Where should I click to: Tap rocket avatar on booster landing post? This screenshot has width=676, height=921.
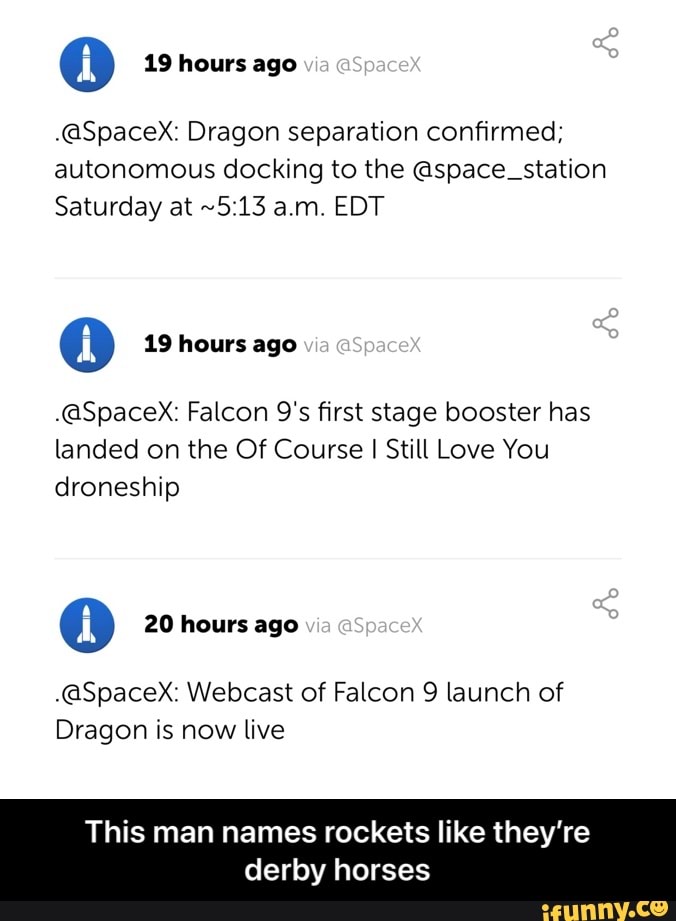click(85, 344)
